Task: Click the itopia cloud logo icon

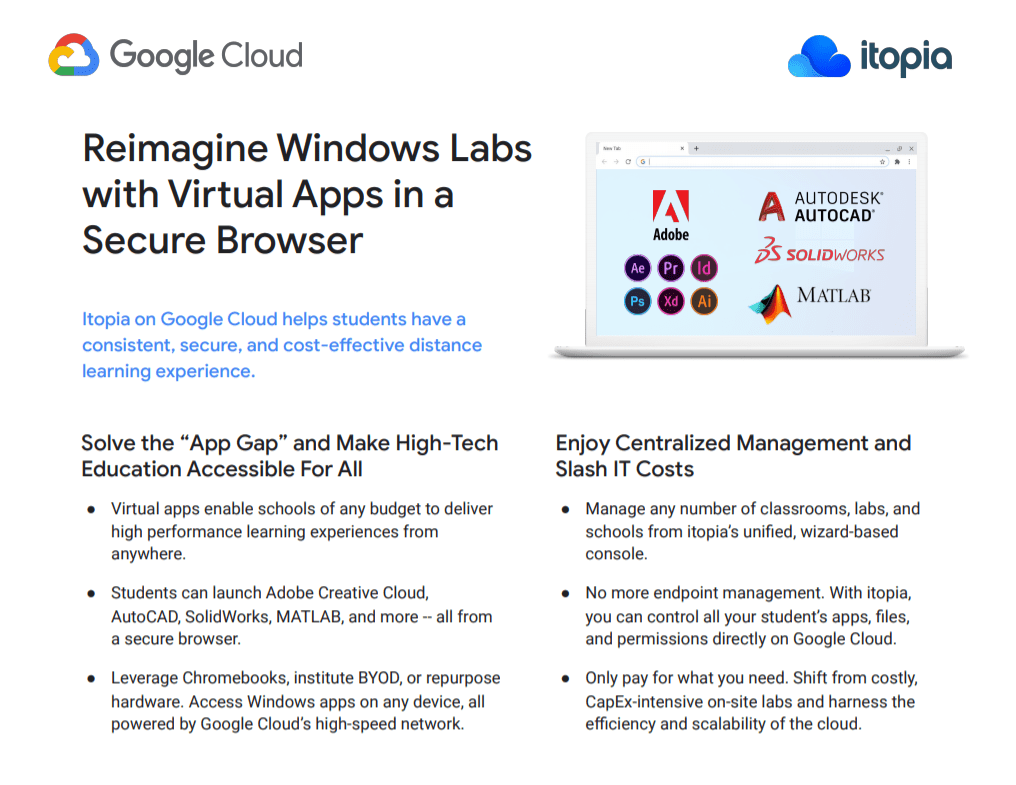Action: (x=819, y=56)
